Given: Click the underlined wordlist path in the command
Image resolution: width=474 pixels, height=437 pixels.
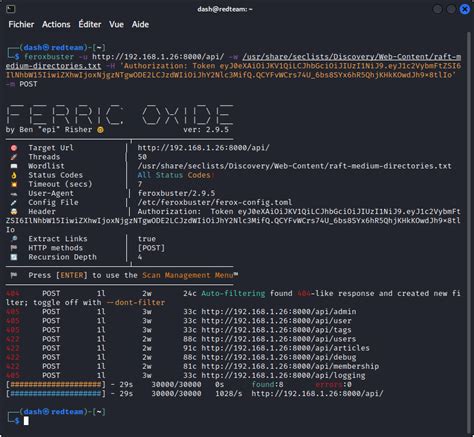Looking at the screenshot, I should [x=352, y=57].
